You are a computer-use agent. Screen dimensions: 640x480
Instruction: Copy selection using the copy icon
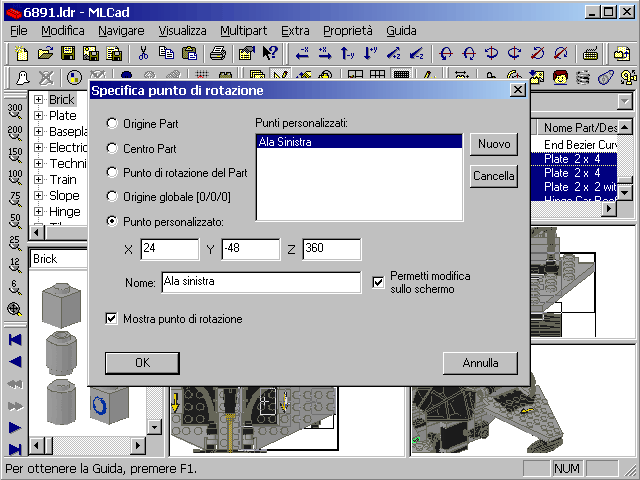(166, 53)
